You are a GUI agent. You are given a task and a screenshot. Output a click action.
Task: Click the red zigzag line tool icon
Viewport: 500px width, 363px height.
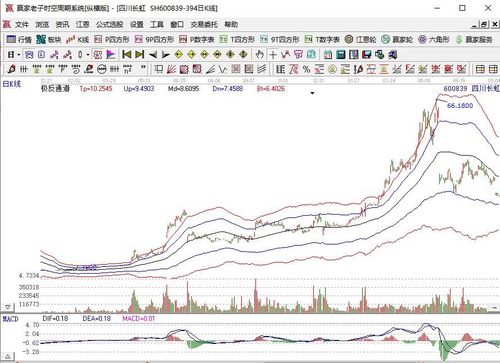(285, 54)
